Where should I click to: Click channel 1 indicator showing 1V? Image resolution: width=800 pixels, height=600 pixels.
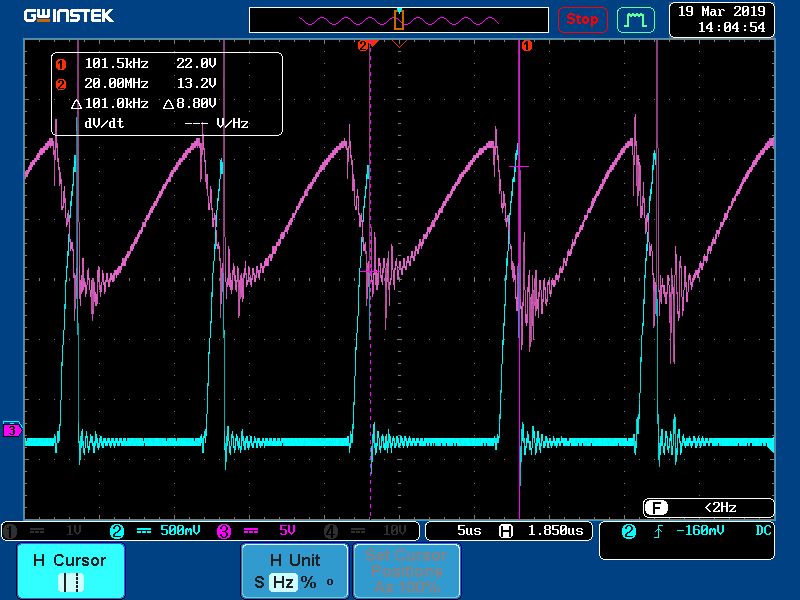pos(43,531)
